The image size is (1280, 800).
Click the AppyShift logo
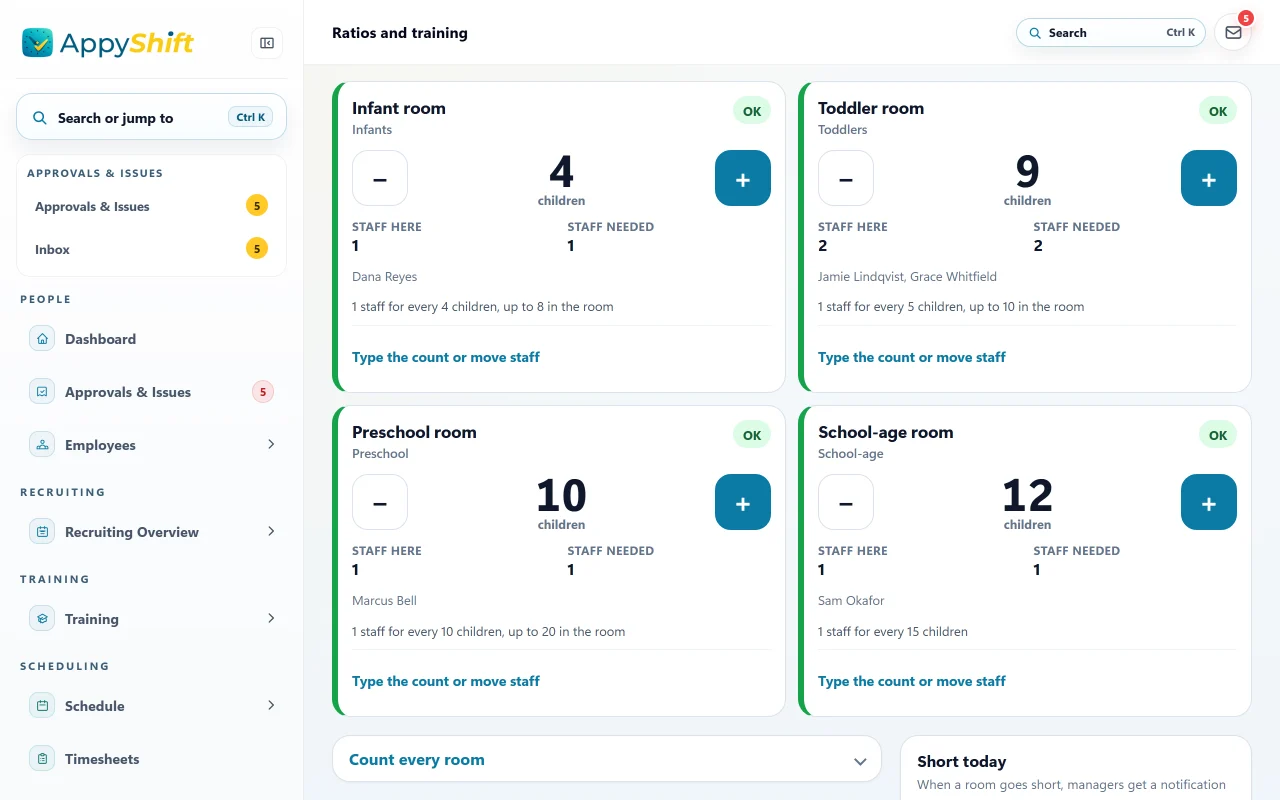[x=108, y=43]
